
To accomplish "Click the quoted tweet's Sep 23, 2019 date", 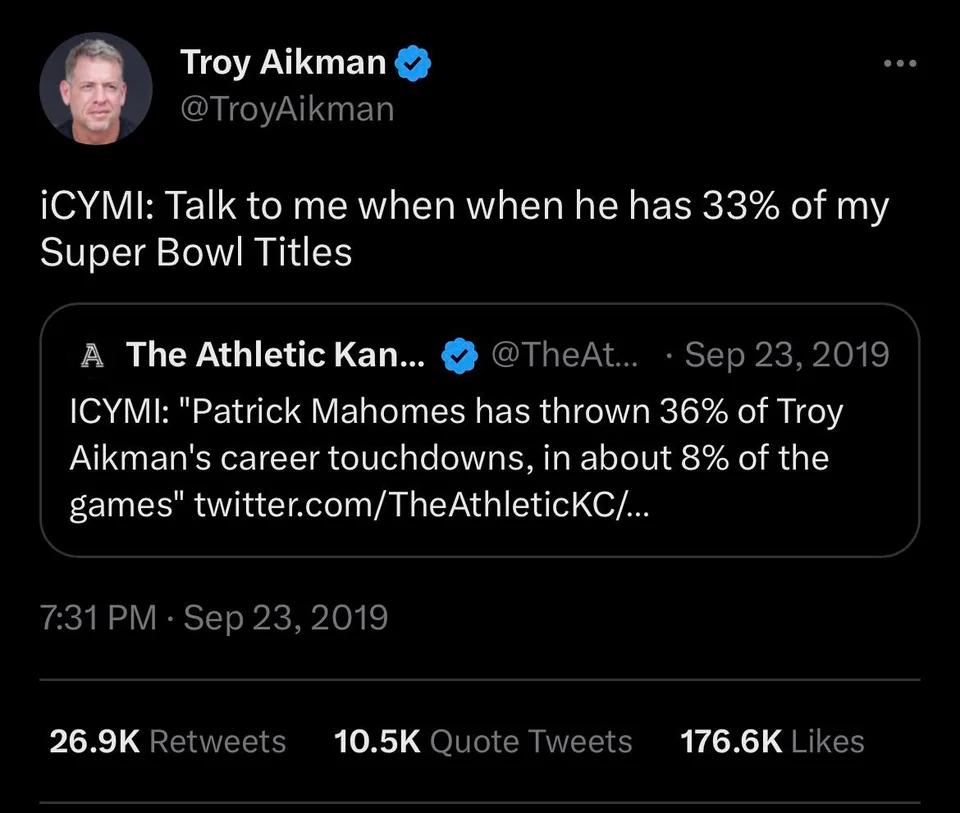I will click(x=787, y=354).
